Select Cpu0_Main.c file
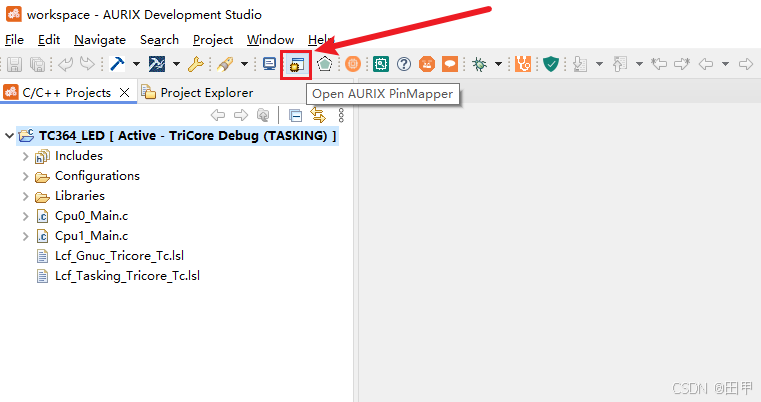This screenshot has width=761, height=402. tap(91, 216)
